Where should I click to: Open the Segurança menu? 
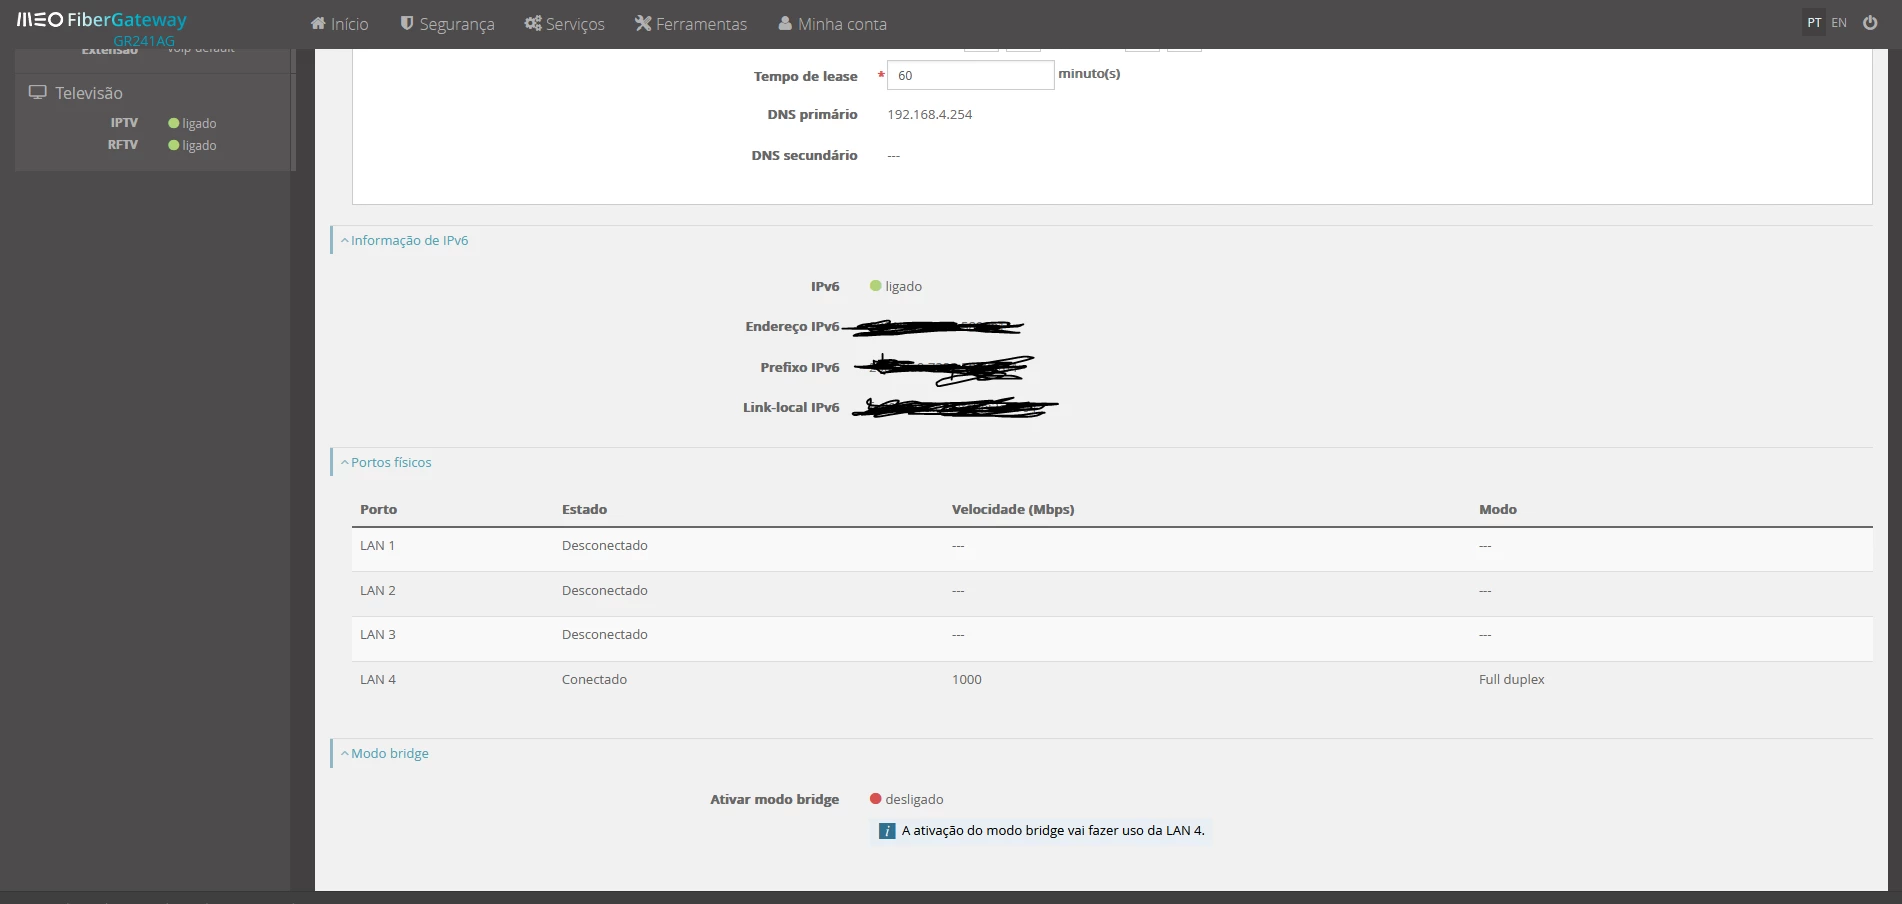(x=447, y=24)
